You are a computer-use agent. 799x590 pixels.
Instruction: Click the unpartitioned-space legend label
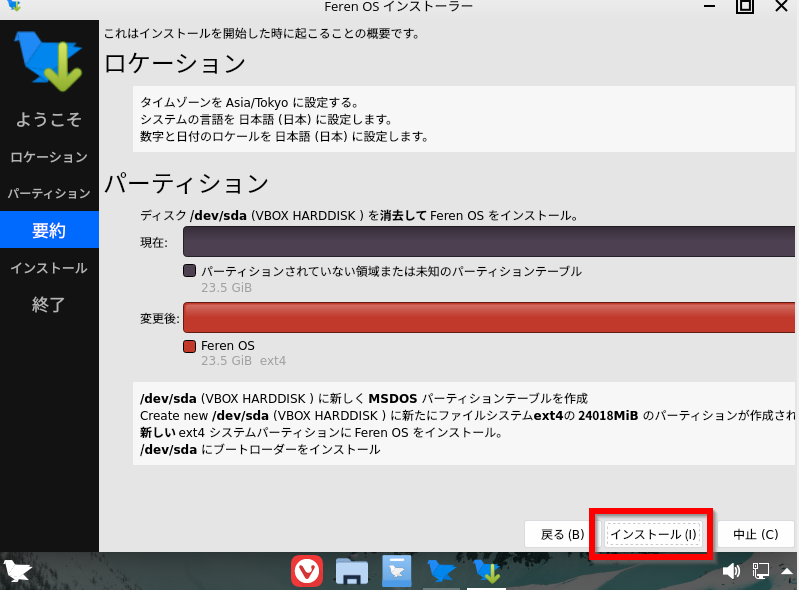coord(391,271)
